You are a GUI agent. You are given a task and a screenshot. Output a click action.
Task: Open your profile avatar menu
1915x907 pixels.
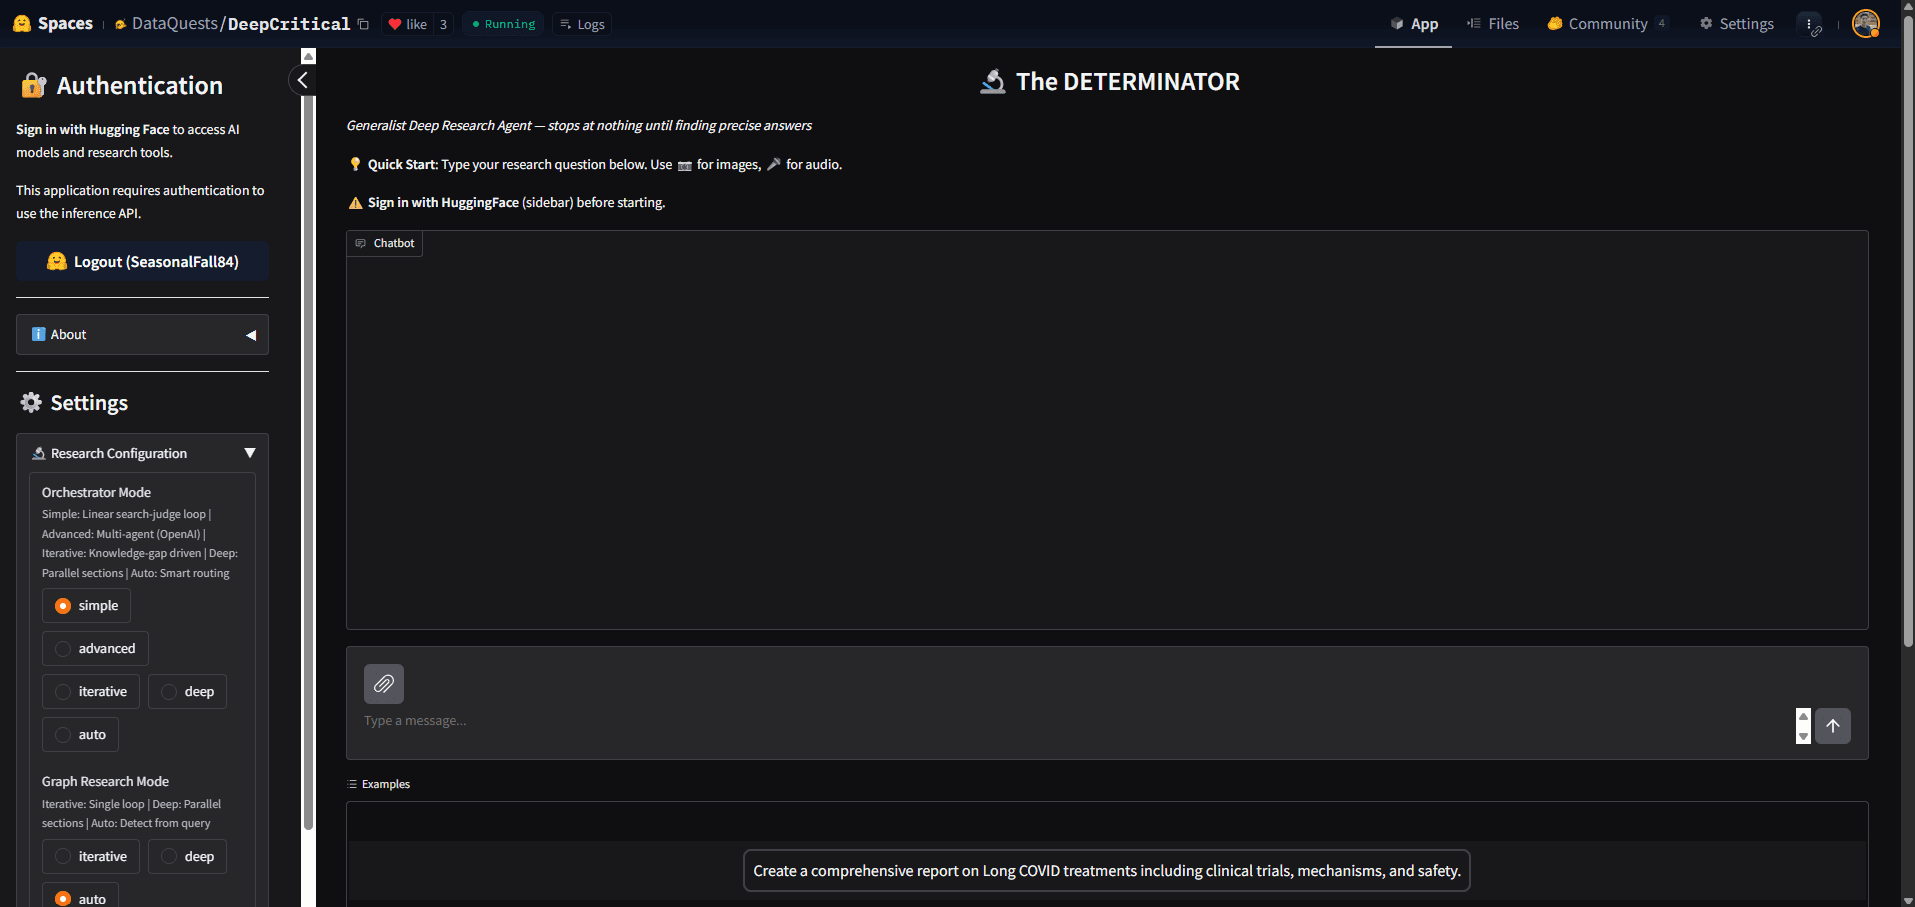click(1866, 23)
